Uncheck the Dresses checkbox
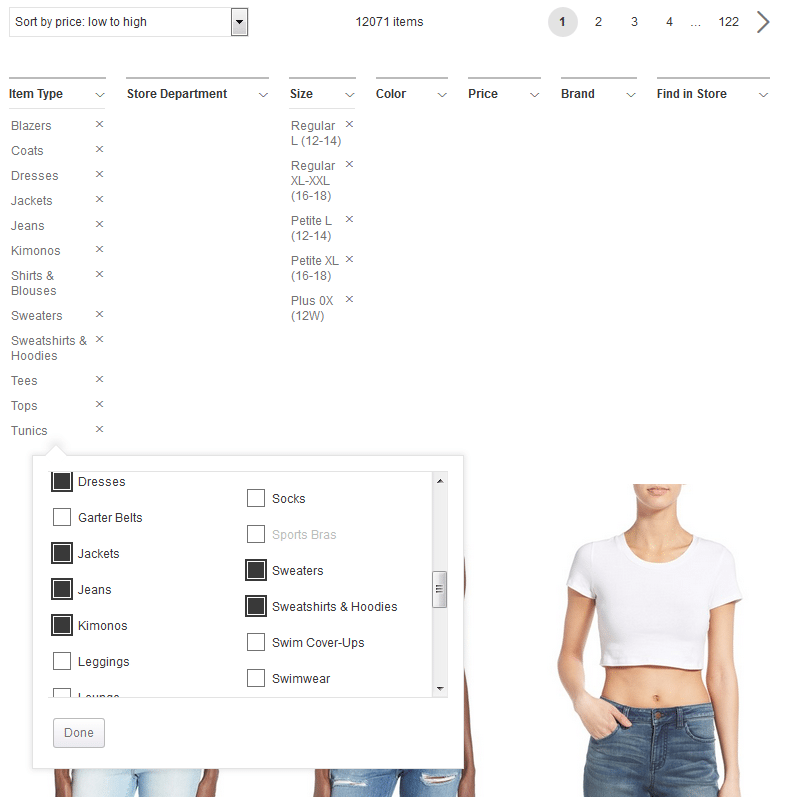The height and width of the screenshot is (797, 786). pos(62,481)
